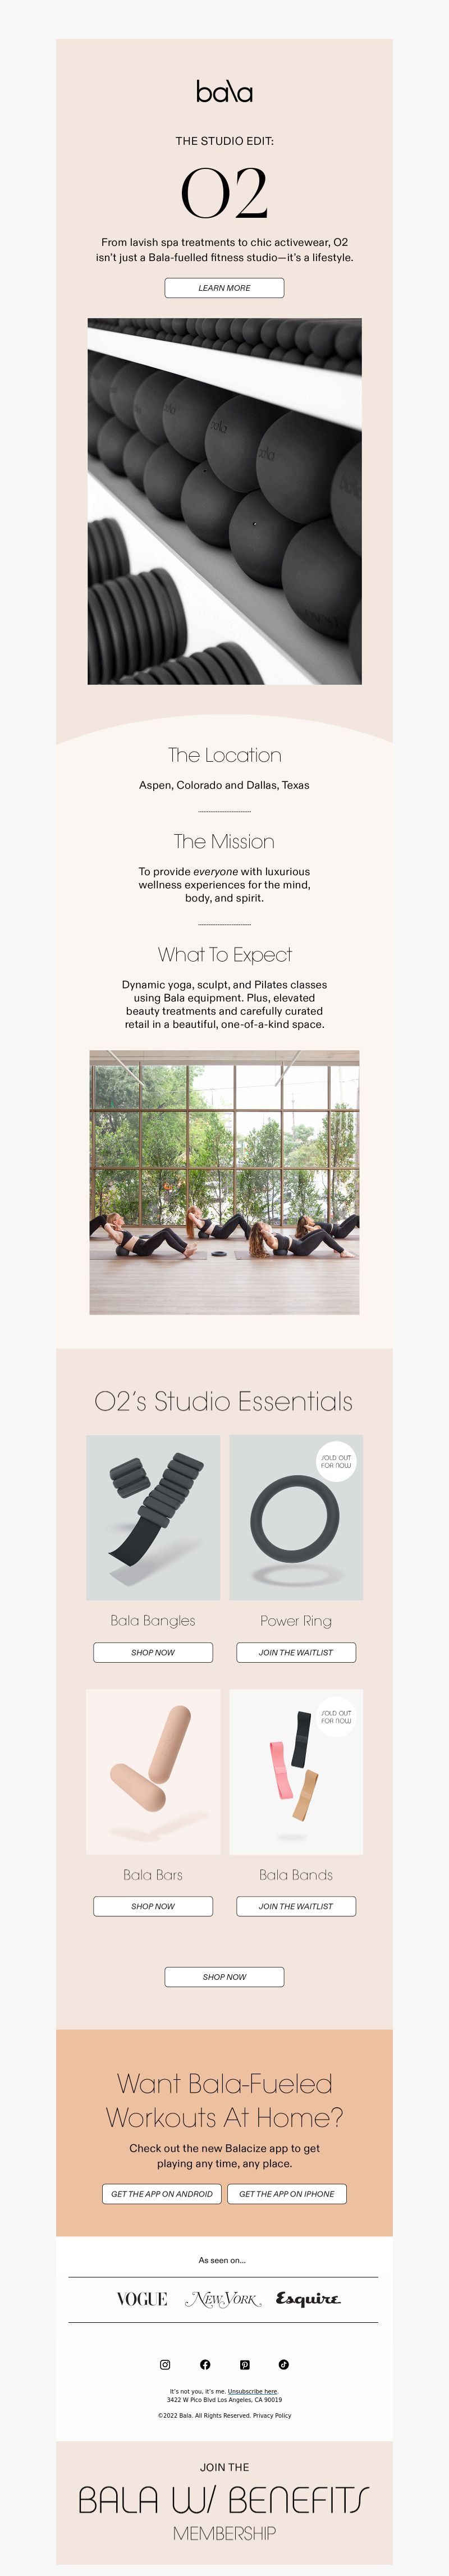Screen dimensions: 449x2576
Task: Click the Bala logo at top
Action: 224,92
